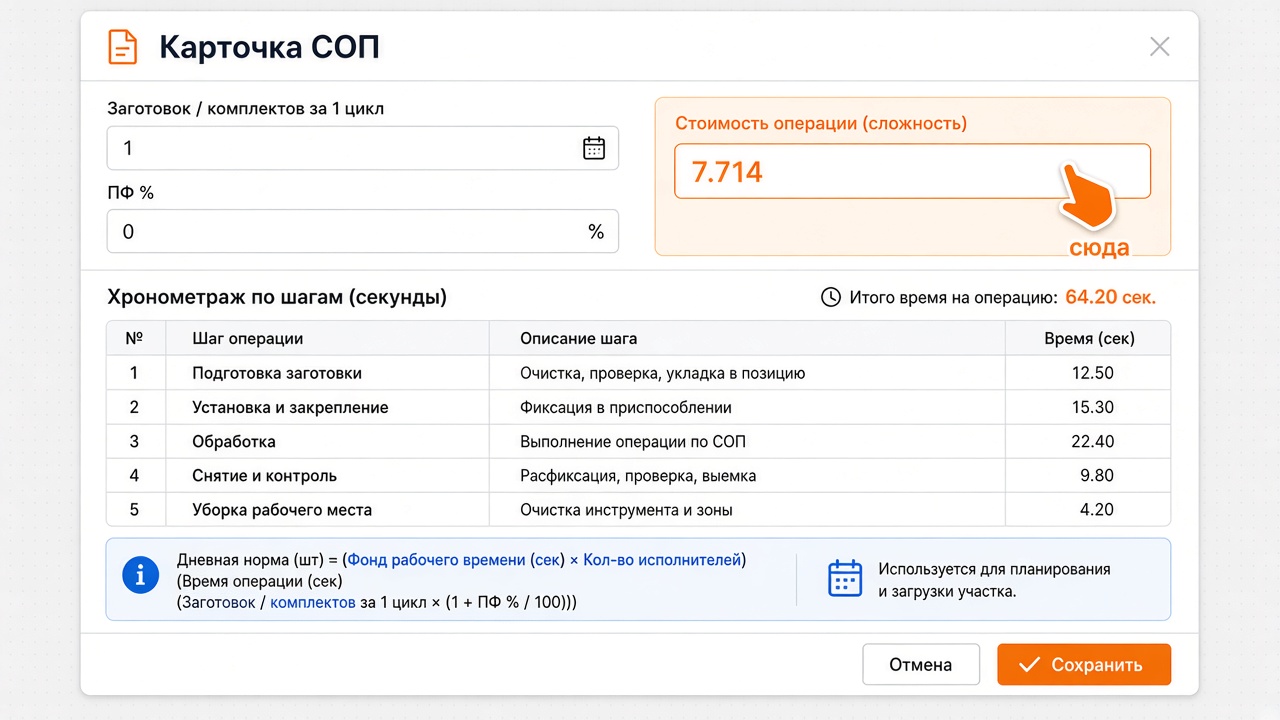Click the Стоимость операции (сложность) label

pos(821,124)
